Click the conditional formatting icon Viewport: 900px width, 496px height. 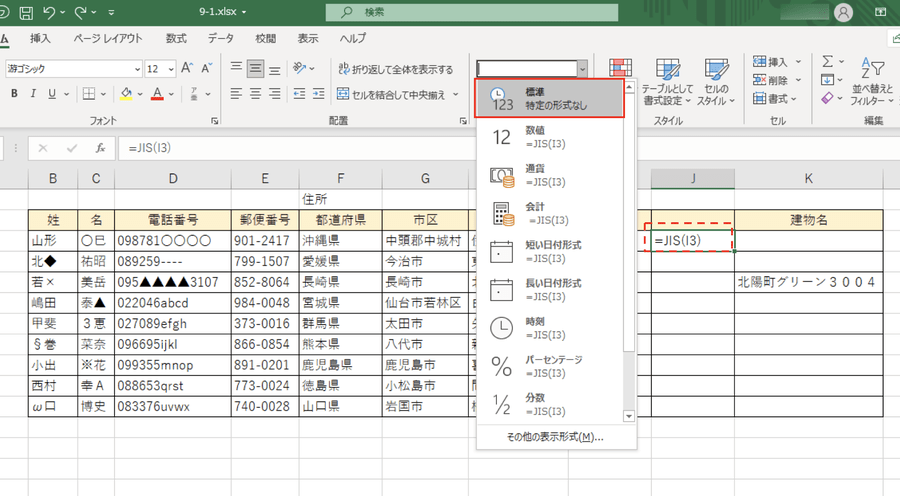(x=620, y=69)
